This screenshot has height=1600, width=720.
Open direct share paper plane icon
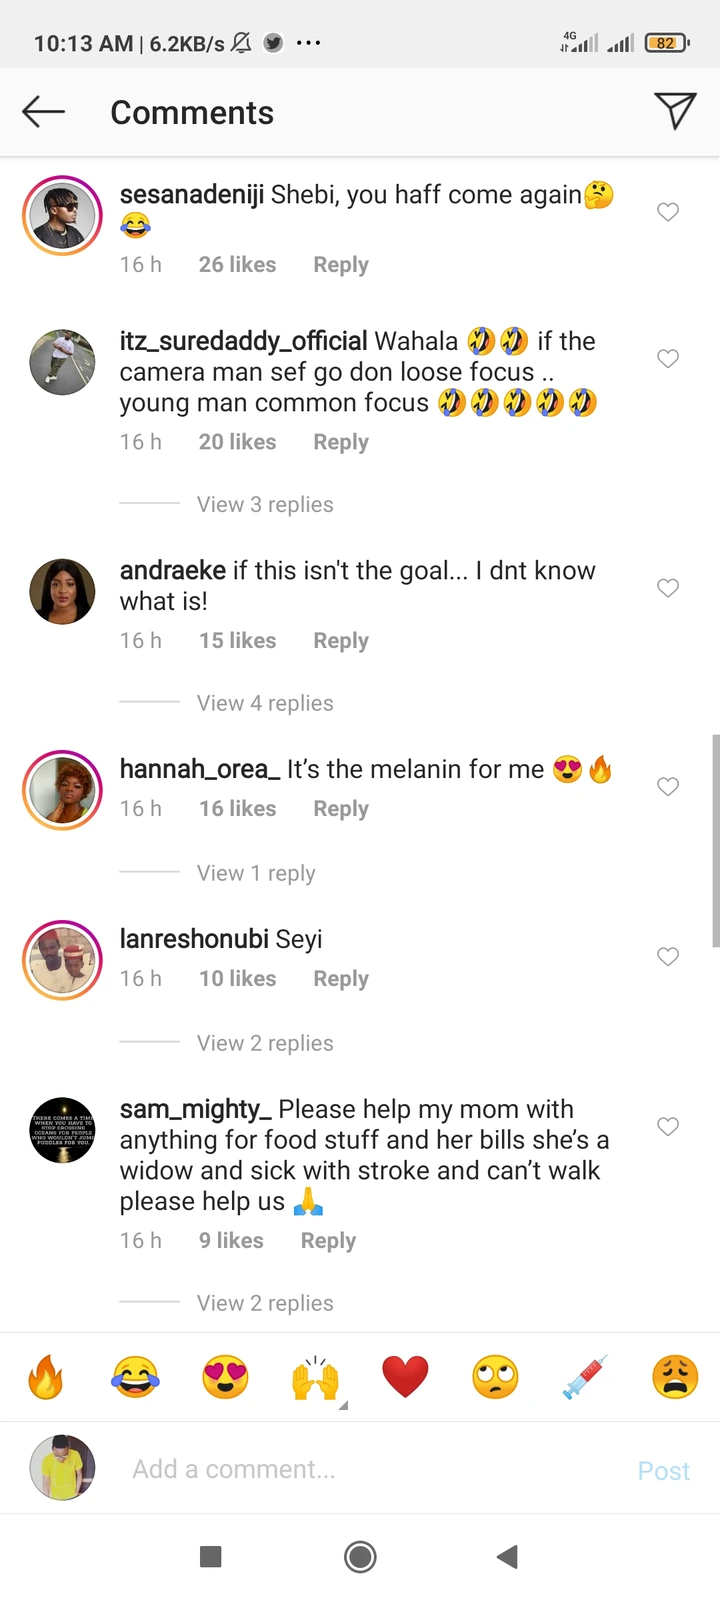point(675,111)
